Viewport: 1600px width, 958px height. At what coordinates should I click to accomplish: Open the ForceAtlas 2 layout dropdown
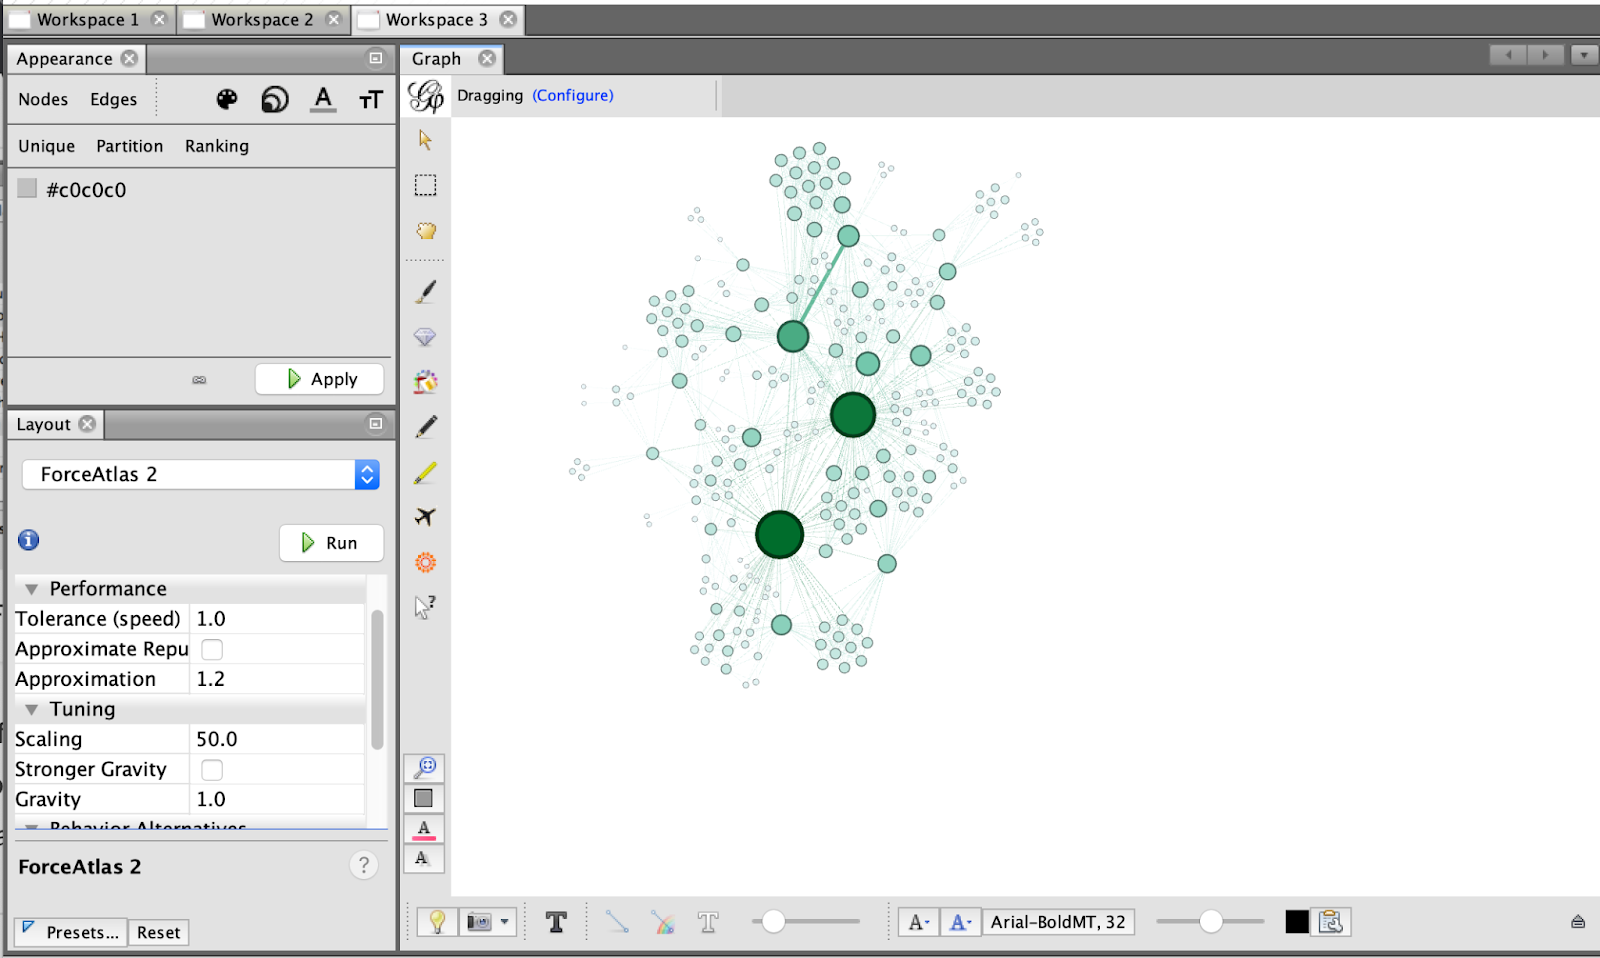click(200, 474)
